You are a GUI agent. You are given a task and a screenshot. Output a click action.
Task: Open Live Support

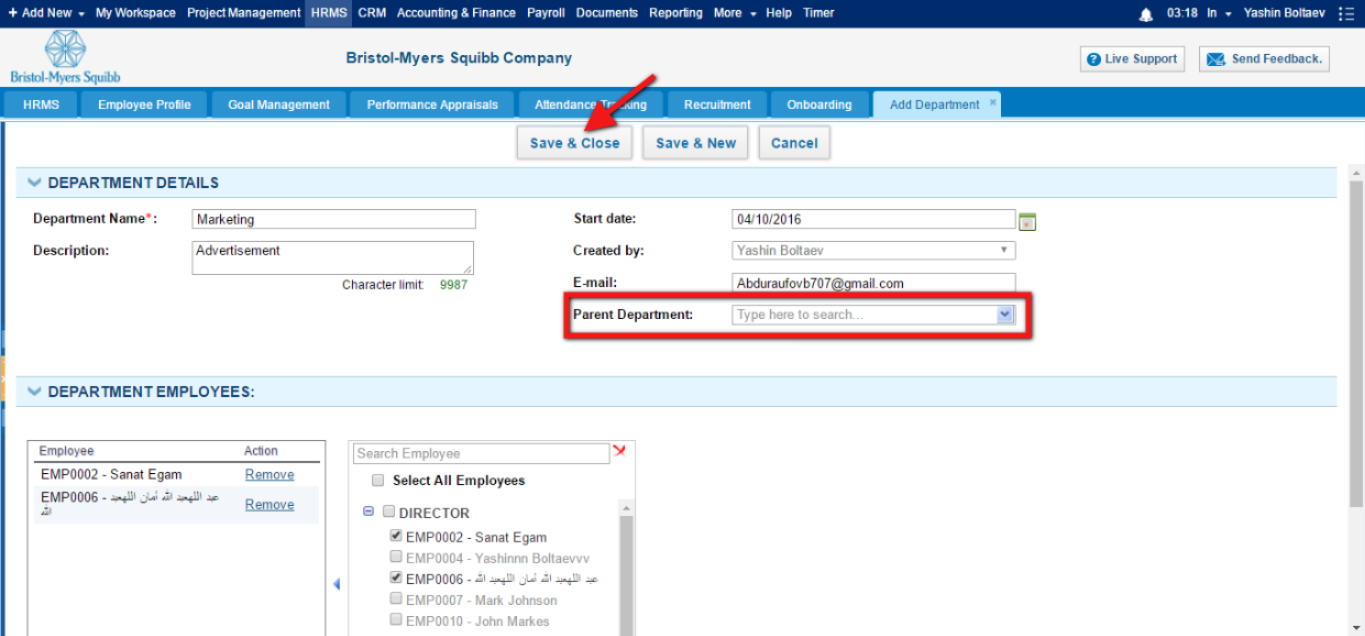[x=1132, y=59]
